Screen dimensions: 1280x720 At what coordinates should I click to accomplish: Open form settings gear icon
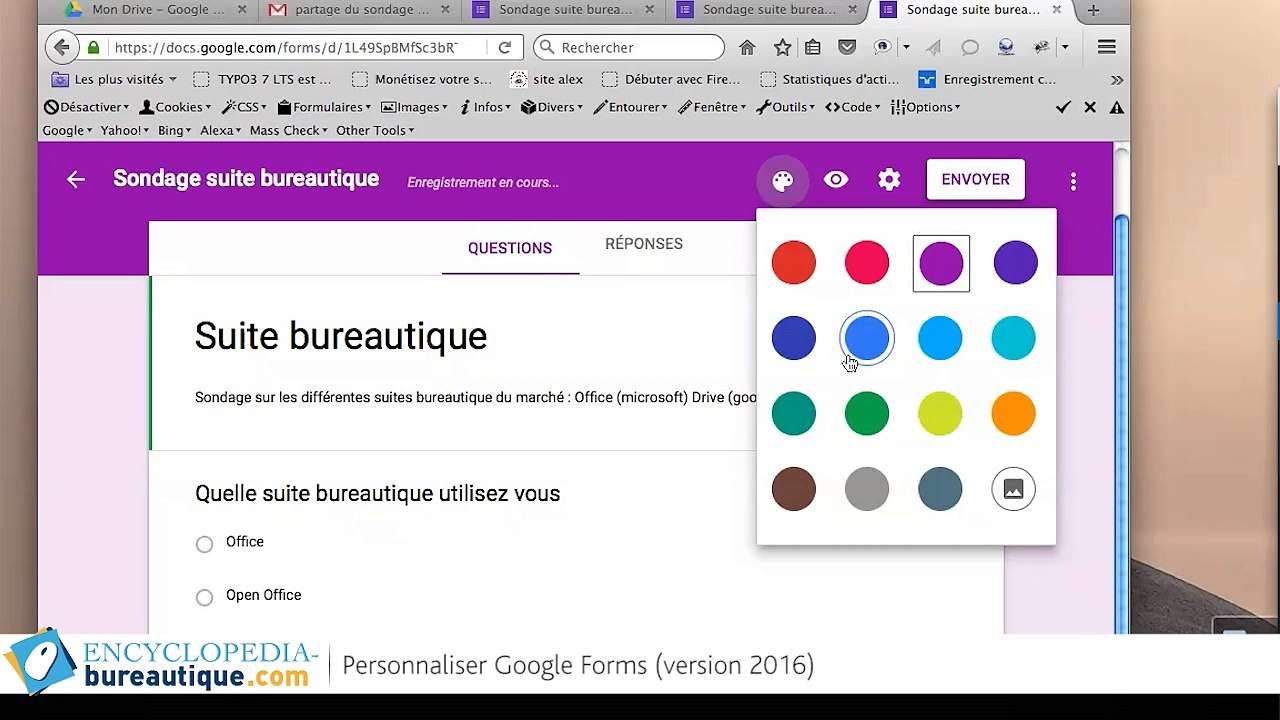pos(889,180)
